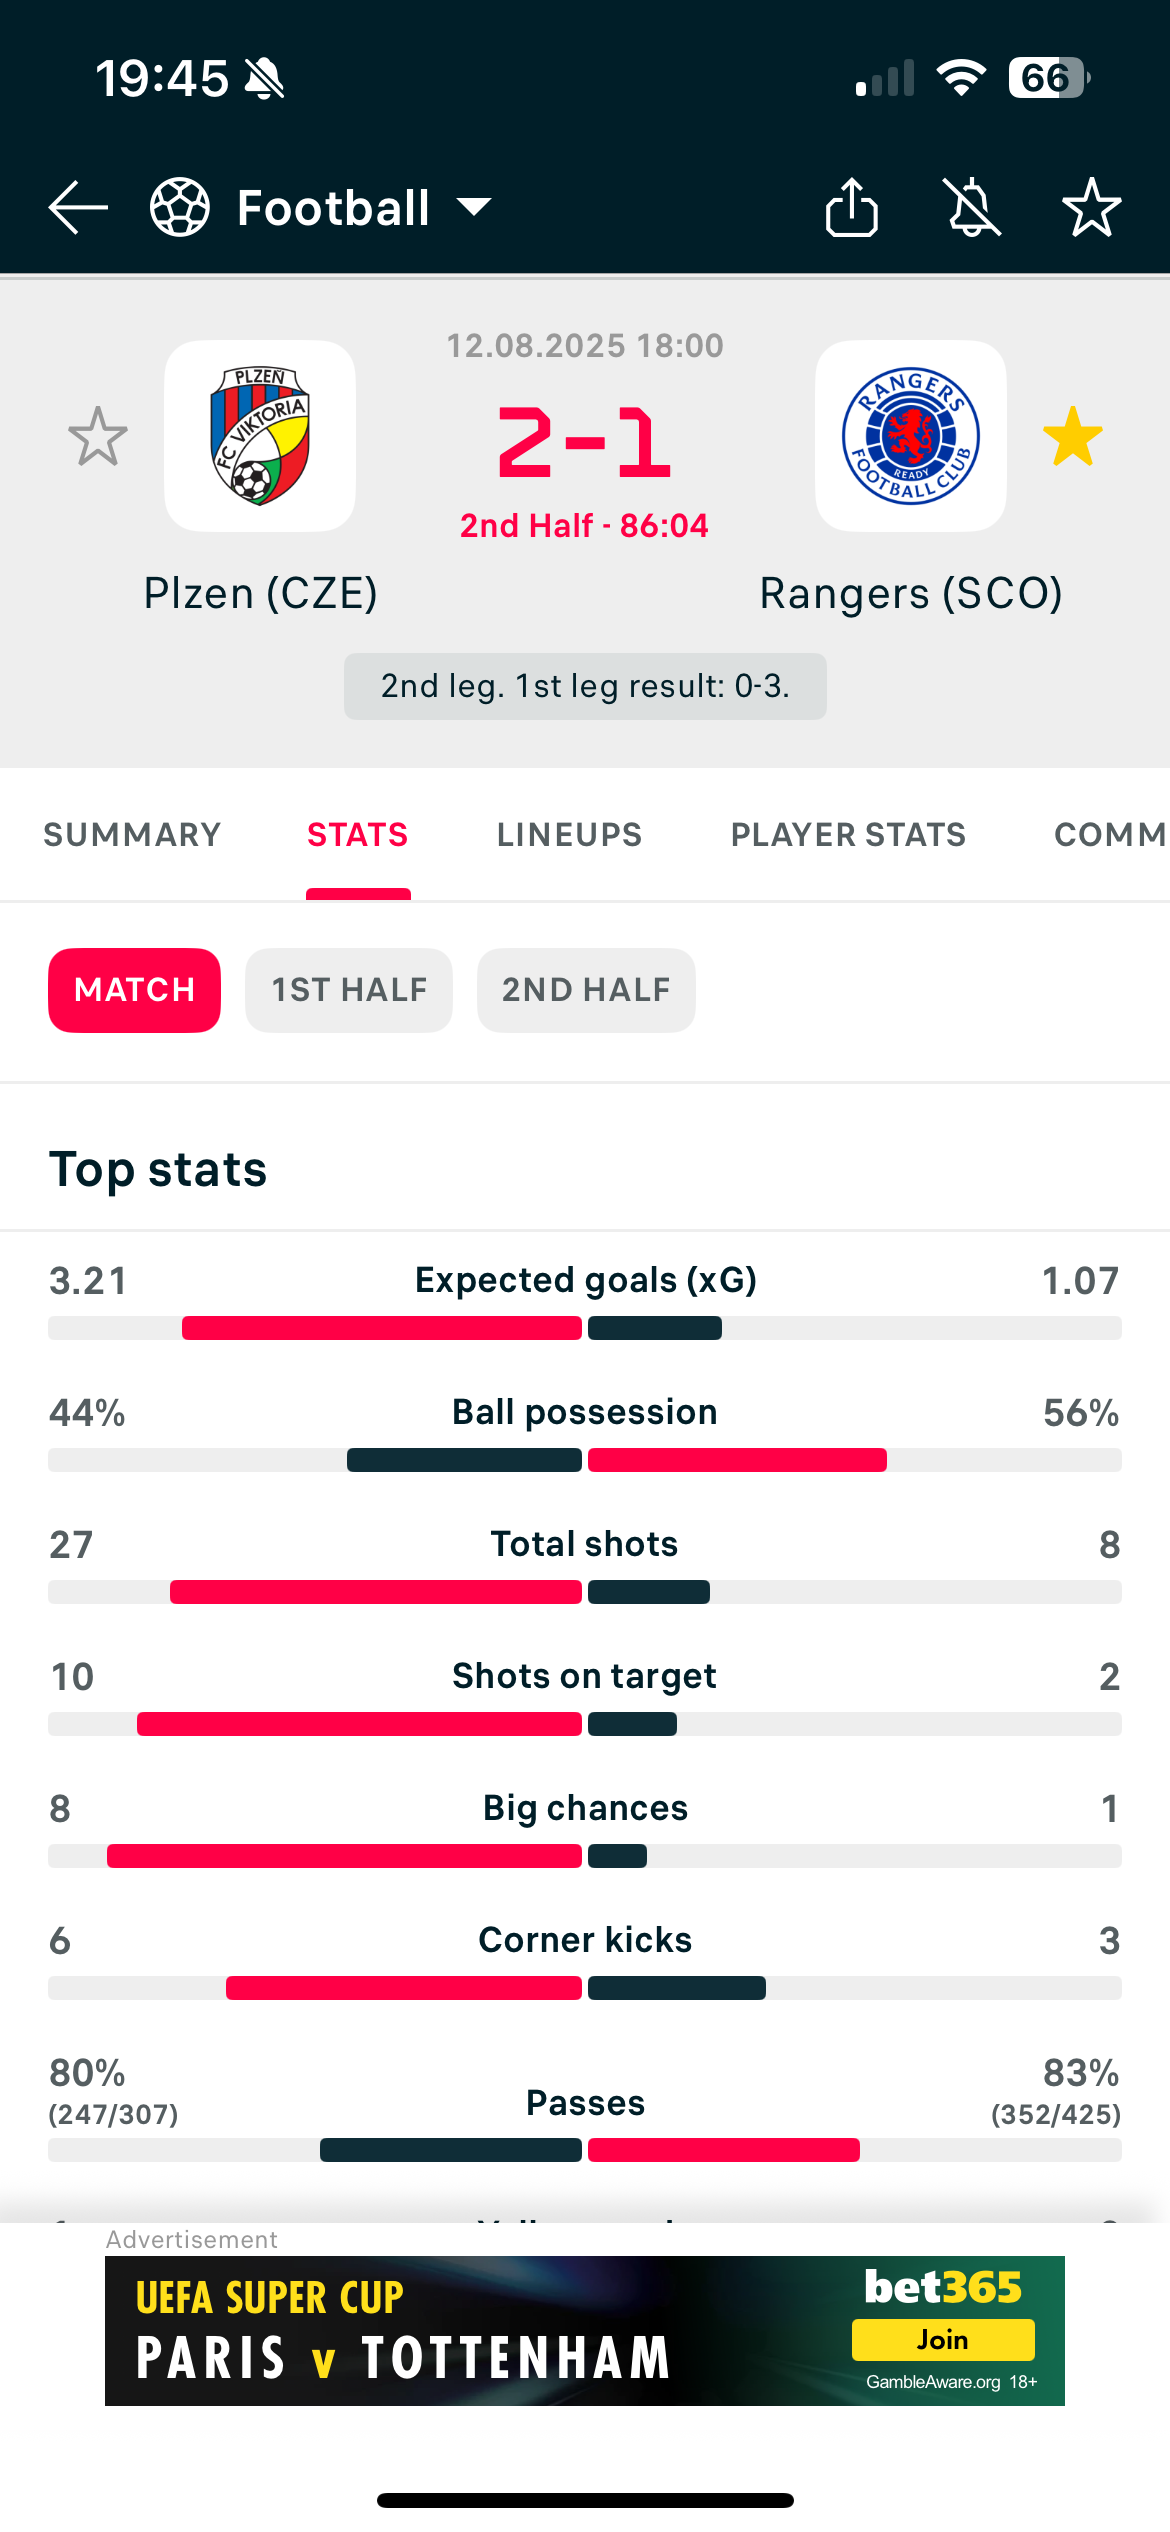Open the Lineups tab
This screenshot has height=2532, width=1170.
(570, 835)
